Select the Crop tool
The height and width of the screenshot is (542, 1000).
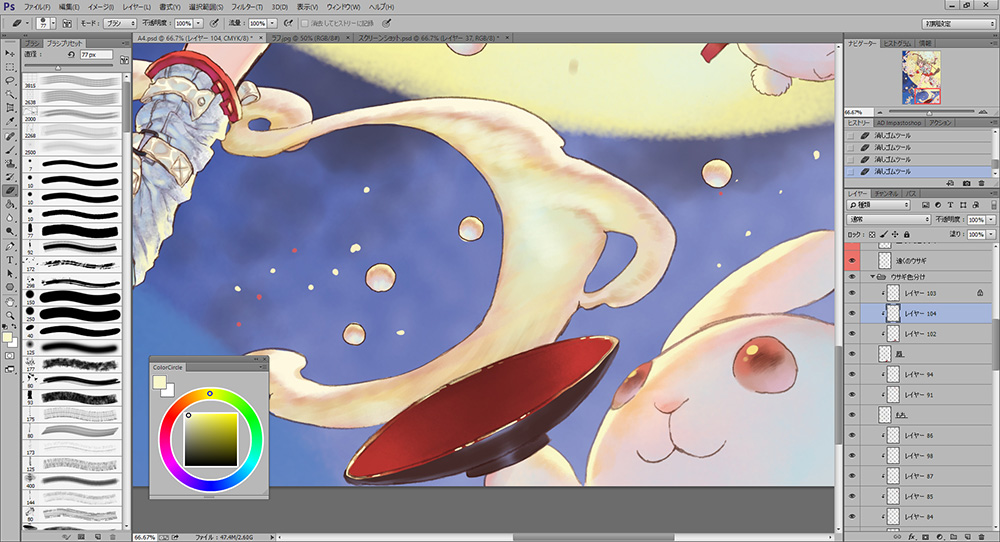pyautogui.click(x=10, y=108)
